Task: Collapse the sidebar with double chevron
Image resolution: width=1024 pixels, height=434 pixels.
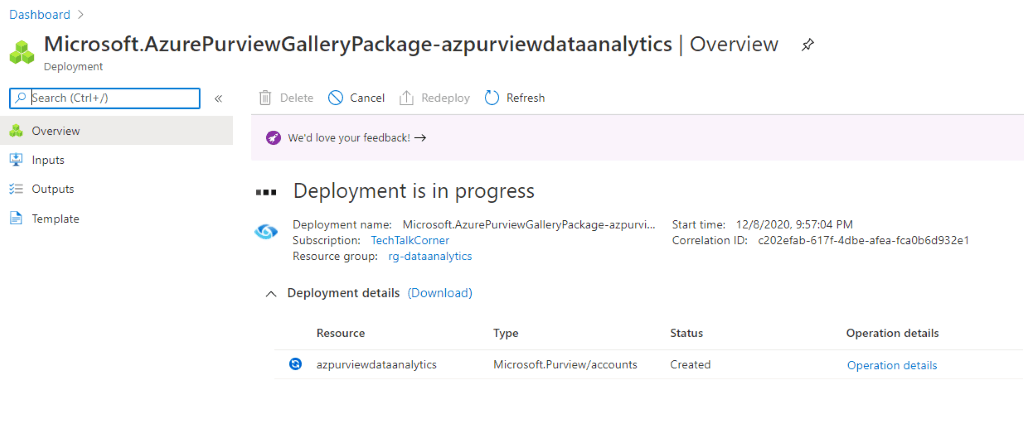Action: click(219, 99)
